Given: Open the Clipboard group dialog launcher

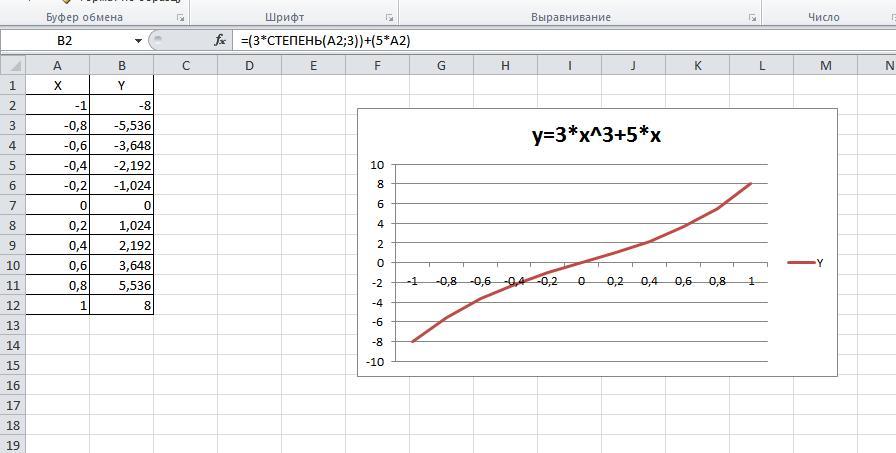Looking at the screenshot, I should click(181, 18).
